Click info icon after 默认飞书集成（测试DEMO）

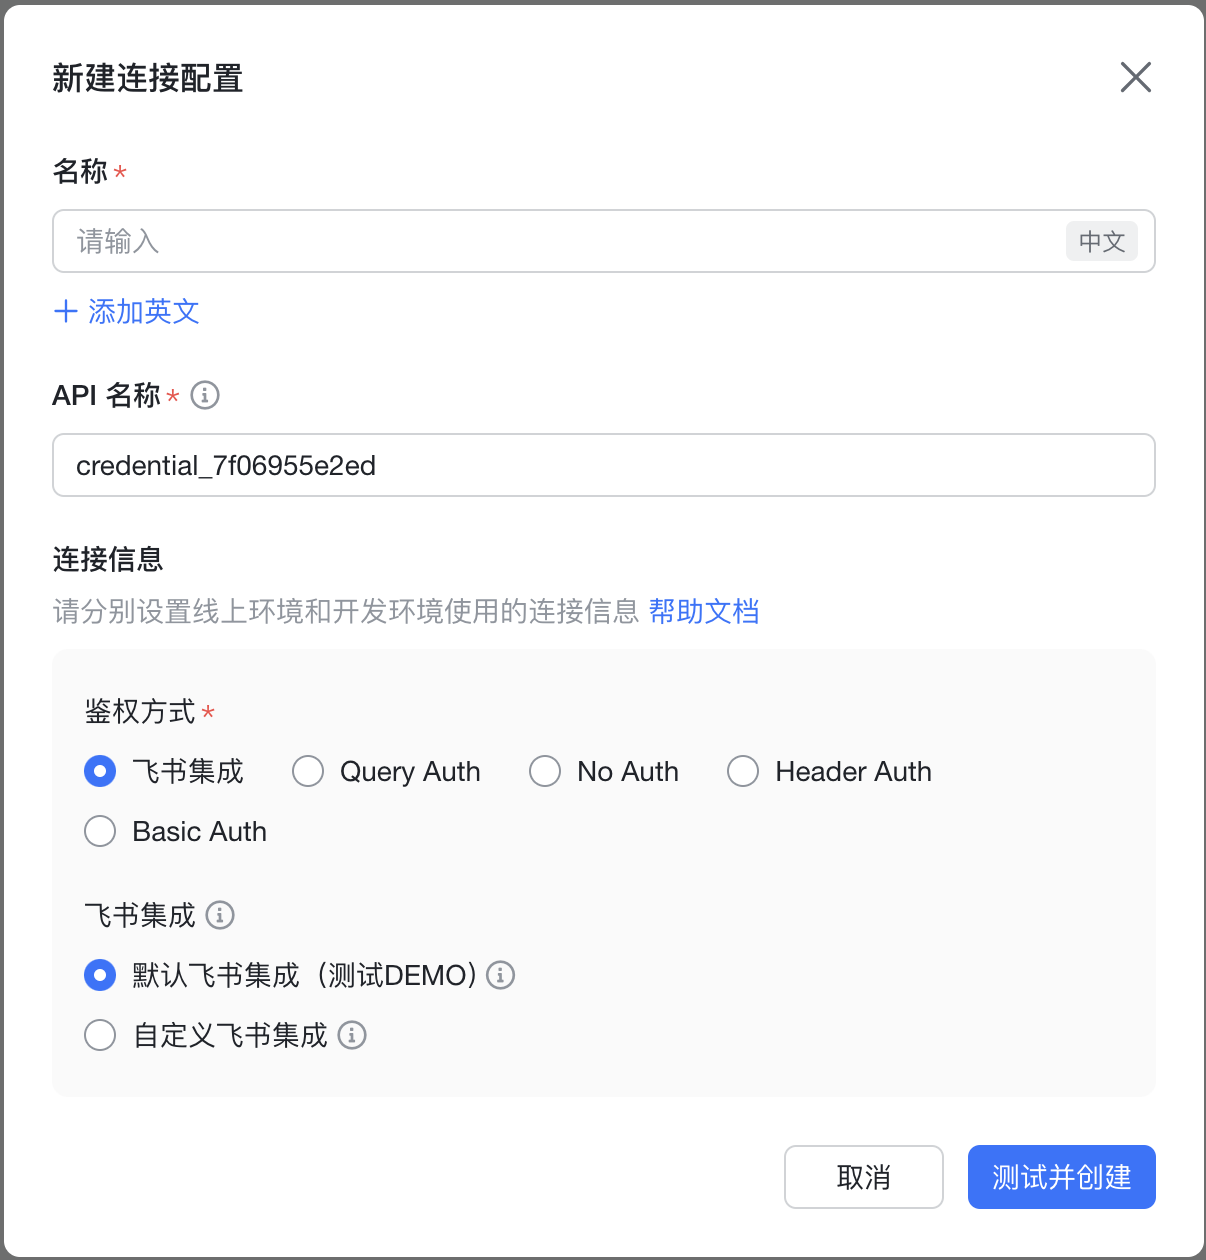[500, 975]
